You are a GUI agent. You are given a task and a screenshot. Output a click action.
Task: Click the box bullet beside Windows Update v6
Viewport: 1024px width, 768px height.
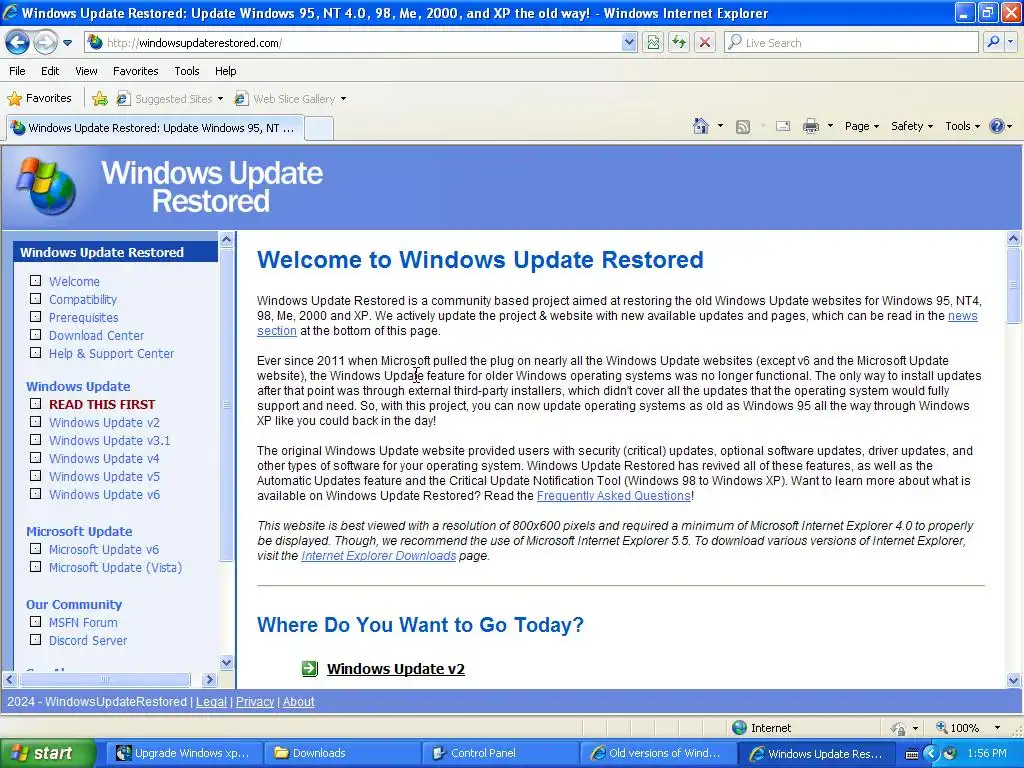35,494
